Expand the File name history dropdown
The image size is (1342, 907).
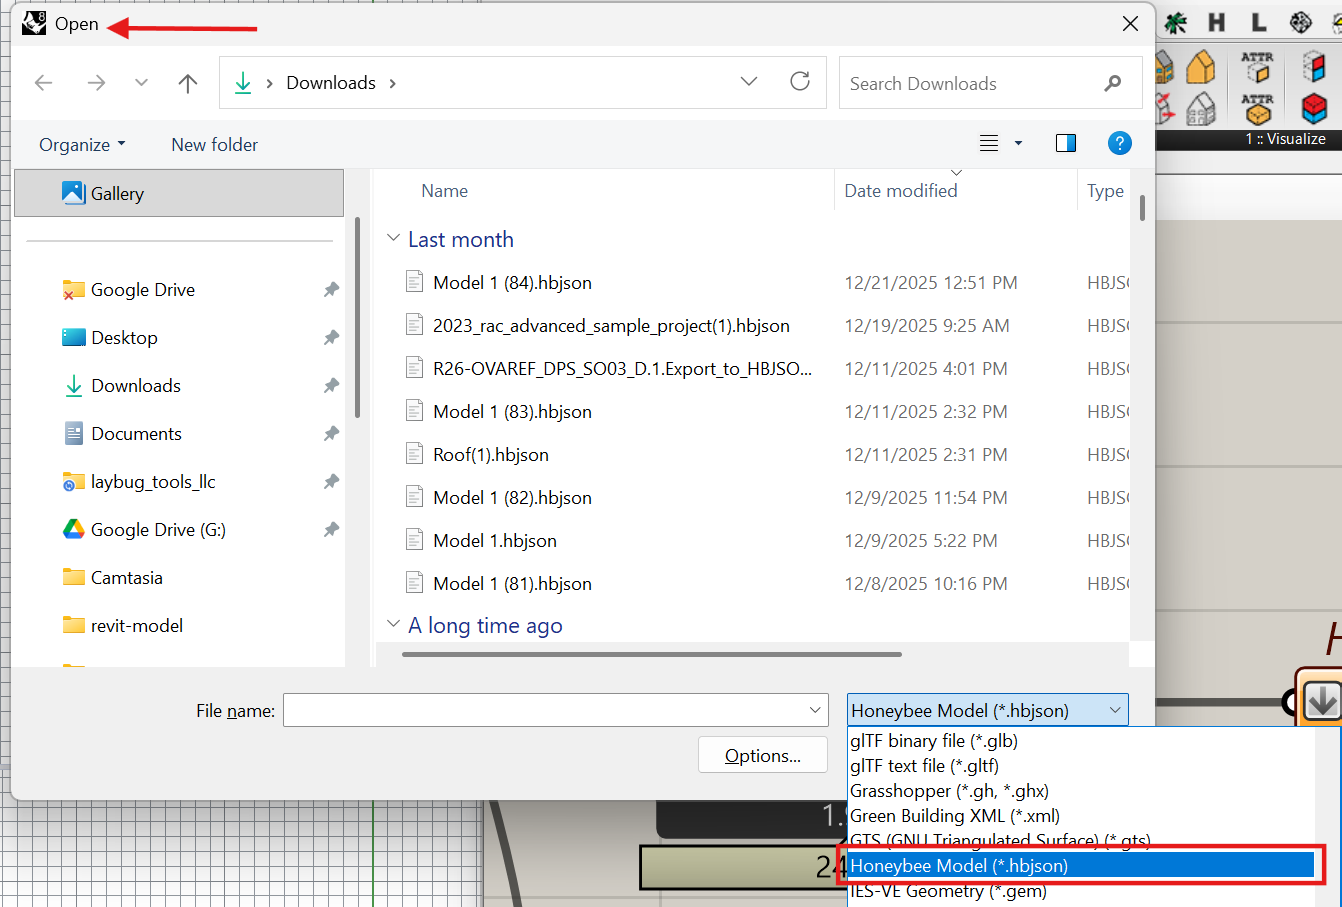tap(815, 710)
